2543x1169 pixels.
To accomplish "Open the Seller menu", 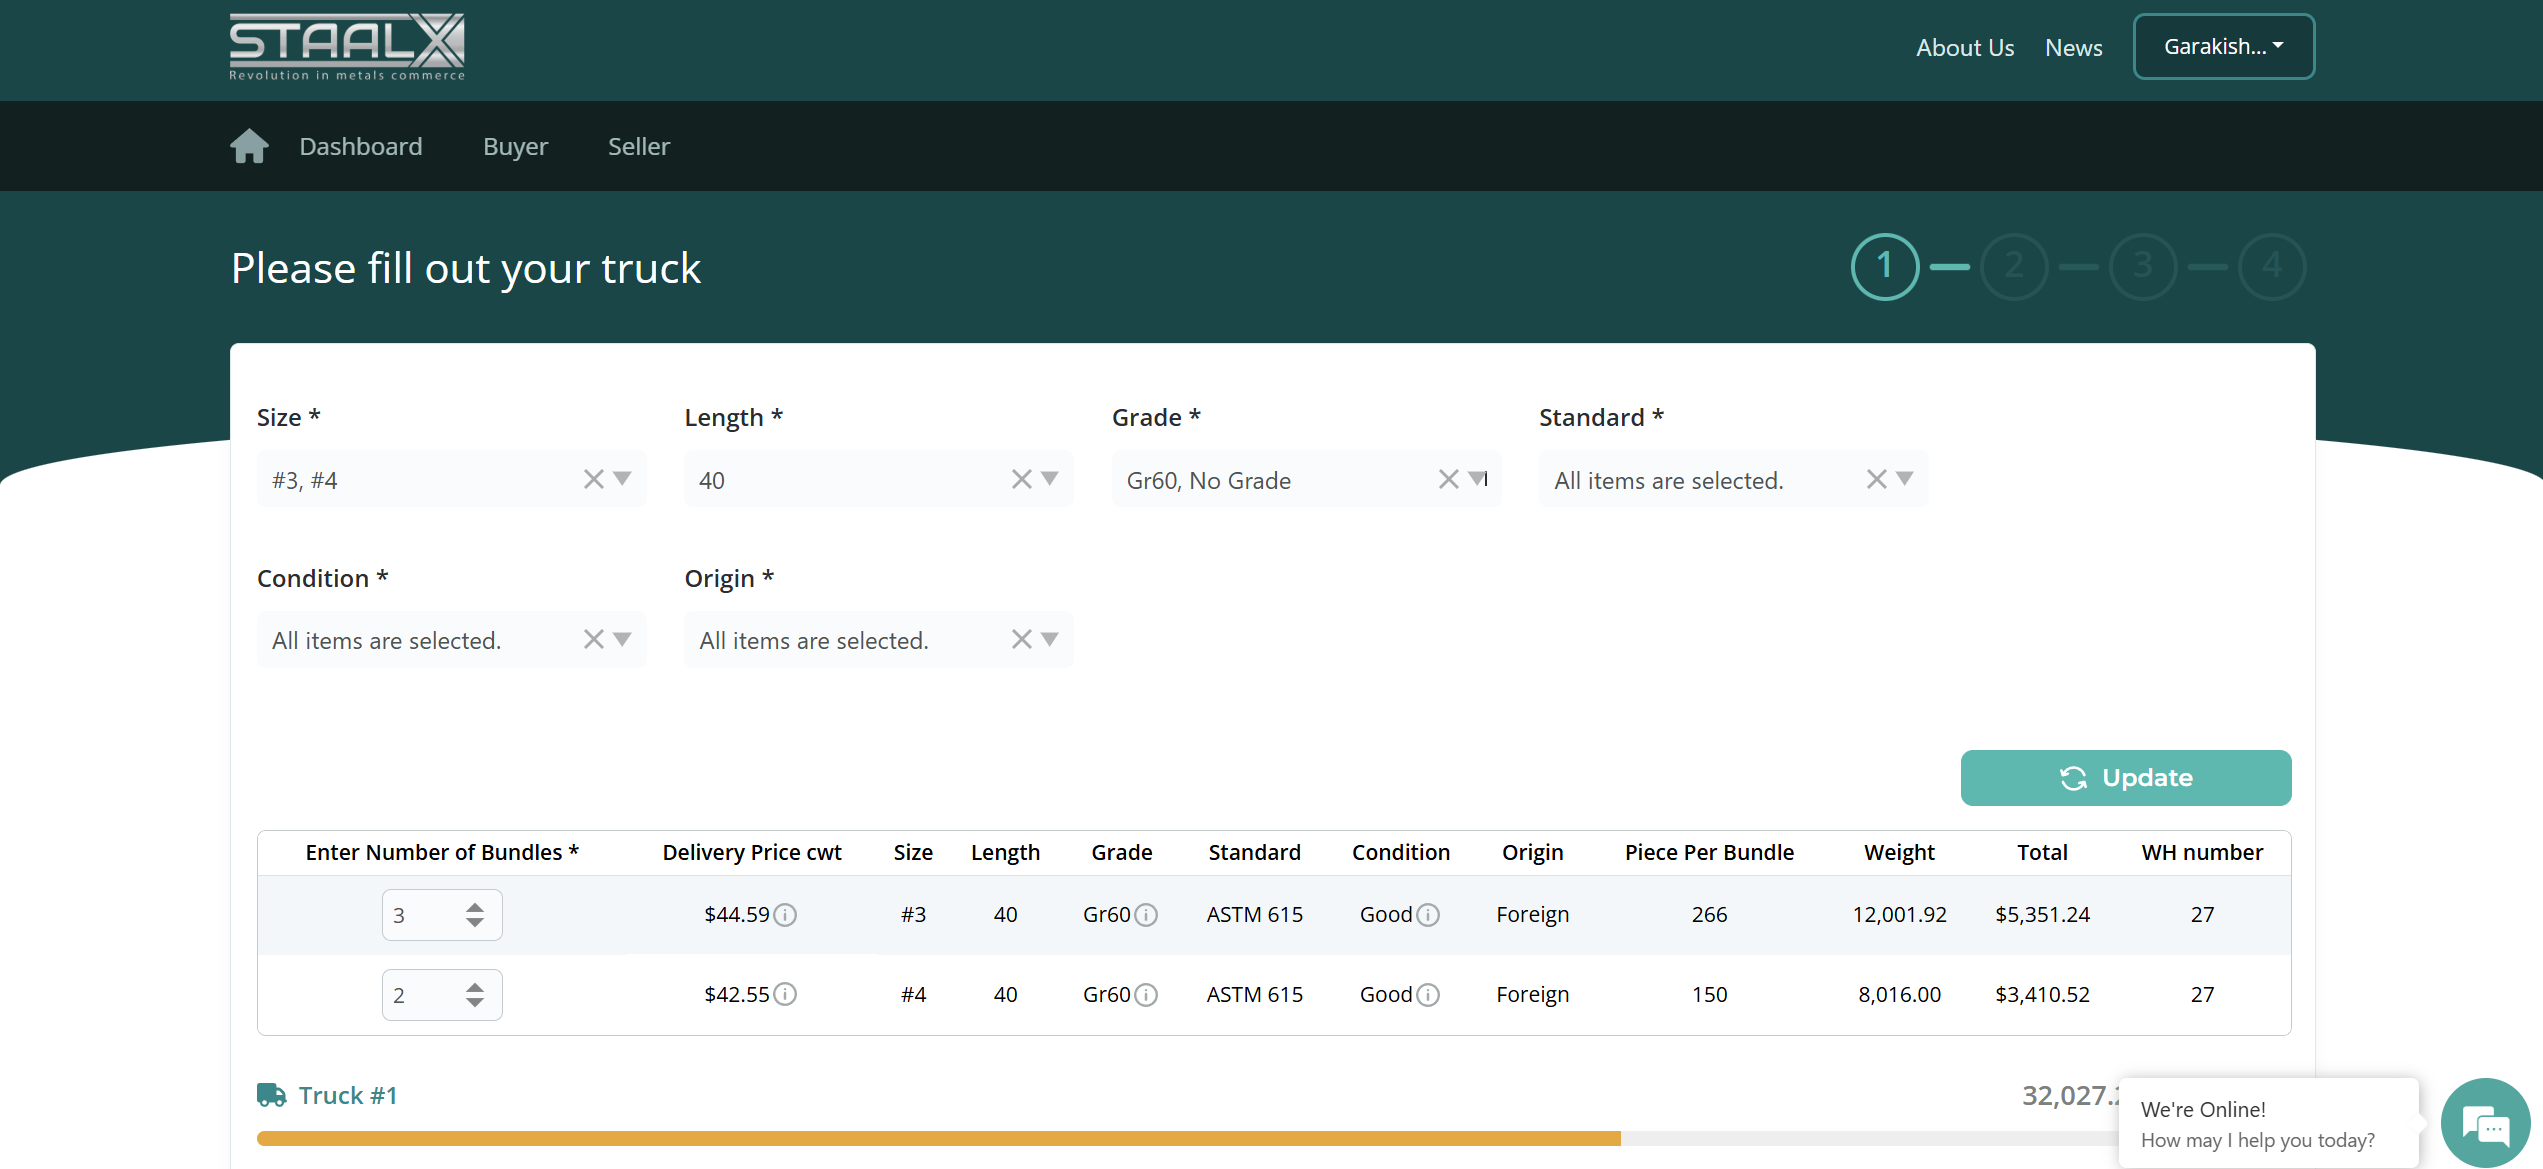I will coord(639,147).
